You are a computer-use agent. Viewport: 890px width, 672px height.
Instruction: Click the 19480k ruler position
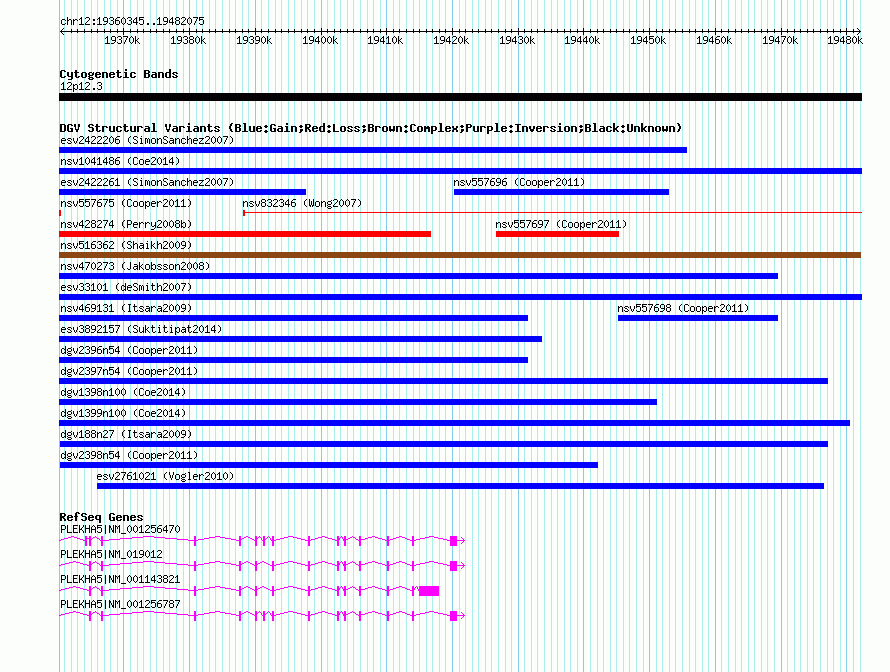845,40
